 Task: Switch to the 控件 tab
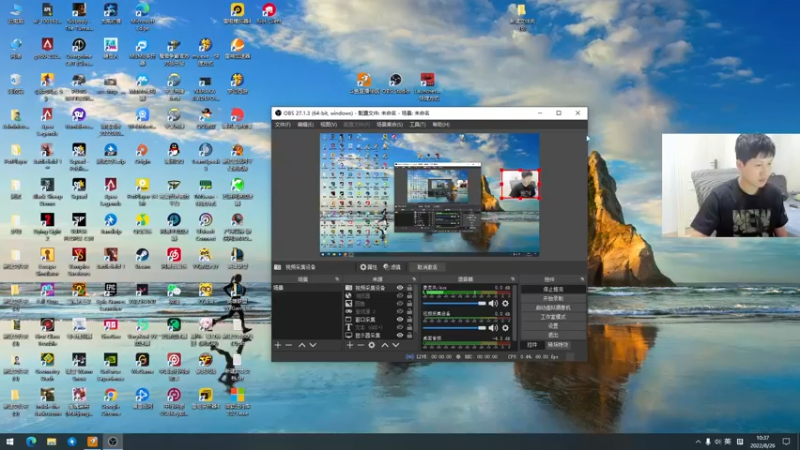coord(532,345)
